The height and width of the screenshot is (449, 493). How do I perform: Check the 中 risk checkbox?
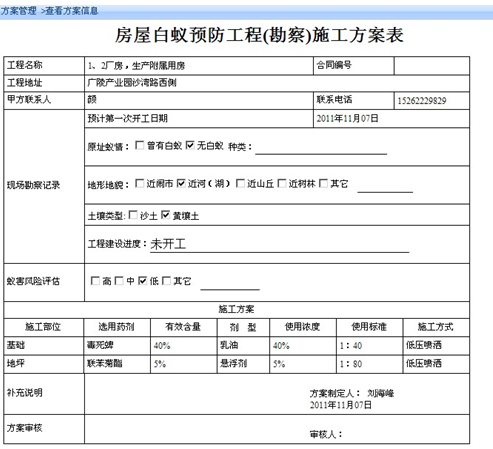coord(119,281)
